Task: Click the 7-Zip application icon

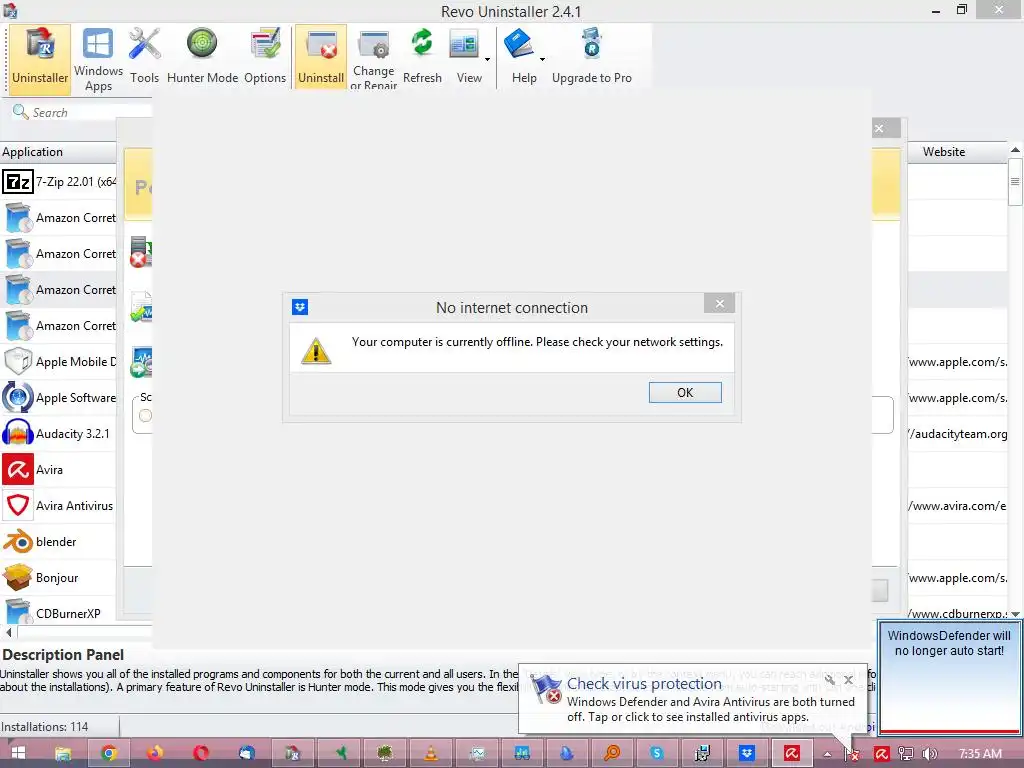Action: click(18, 182)
